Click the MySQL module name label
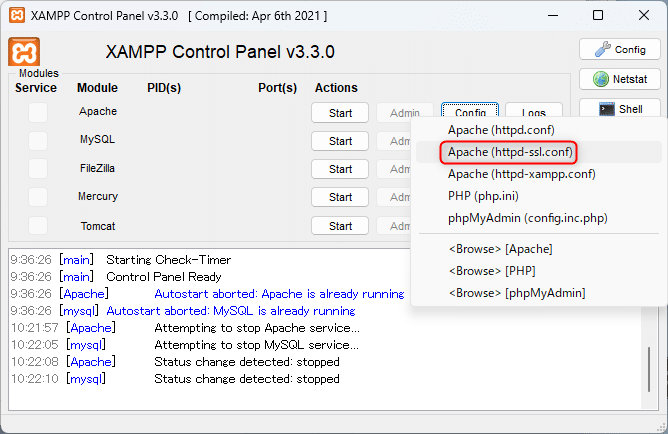 pos(98,140)
